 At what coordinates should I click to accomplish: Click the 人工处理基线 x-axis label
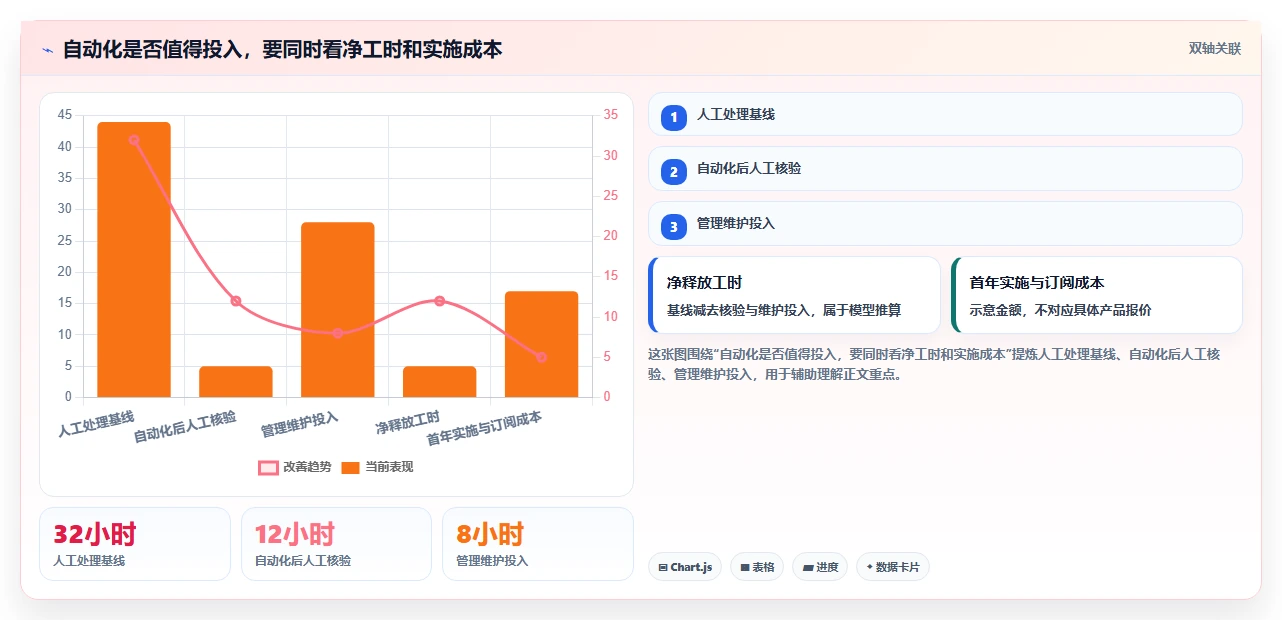(96, 424)
